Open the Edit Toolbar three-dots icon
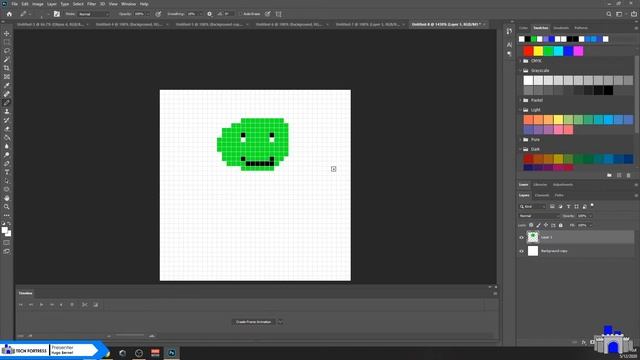640x360 pixels. 7,215
